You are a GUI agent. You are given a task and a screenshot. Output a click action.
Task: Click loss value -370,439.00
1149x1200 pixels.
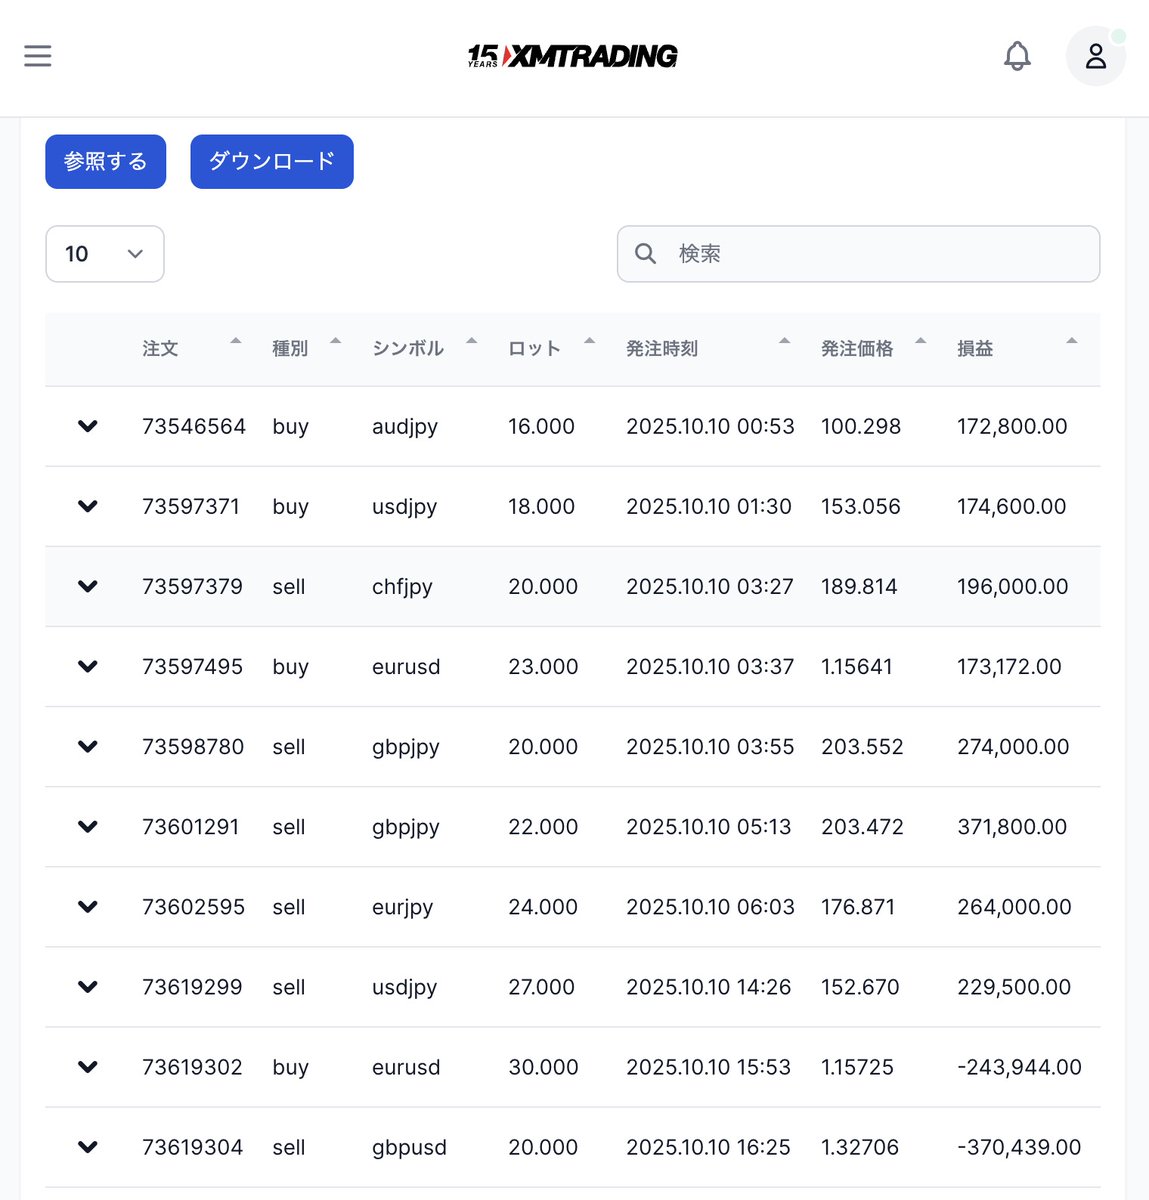pos(1019,1147)
